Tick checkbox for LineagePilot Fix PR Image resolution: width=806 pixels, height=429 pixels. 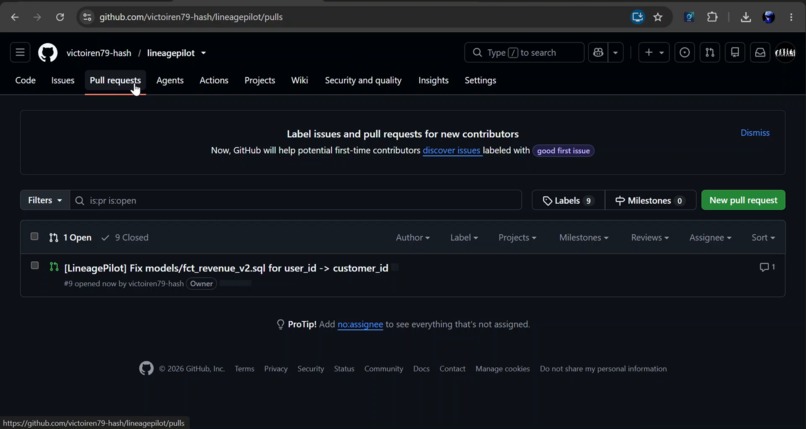click(x=34, y=266)
